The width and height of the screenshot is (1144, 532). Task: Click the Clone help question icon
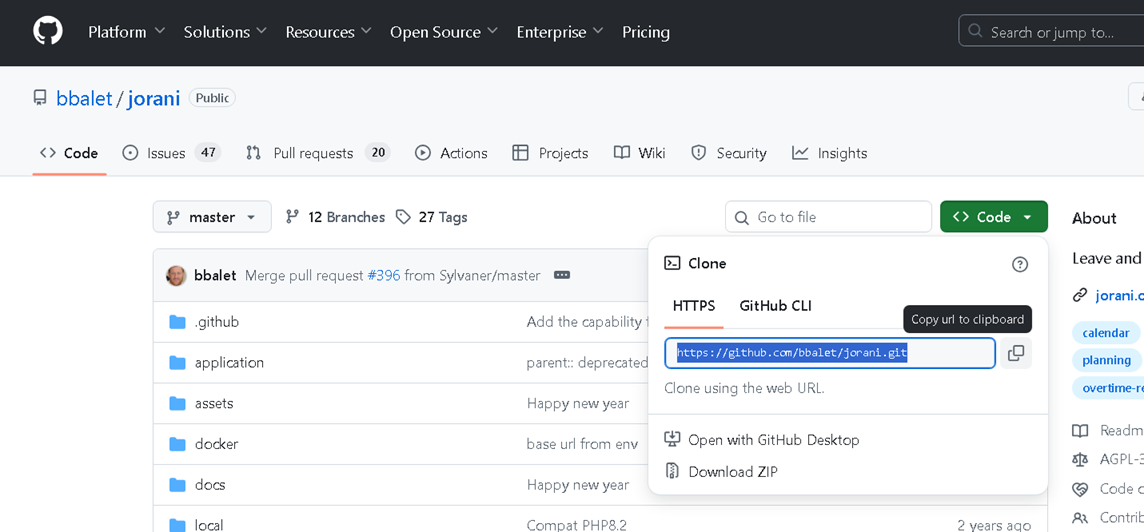(1019, 264)
